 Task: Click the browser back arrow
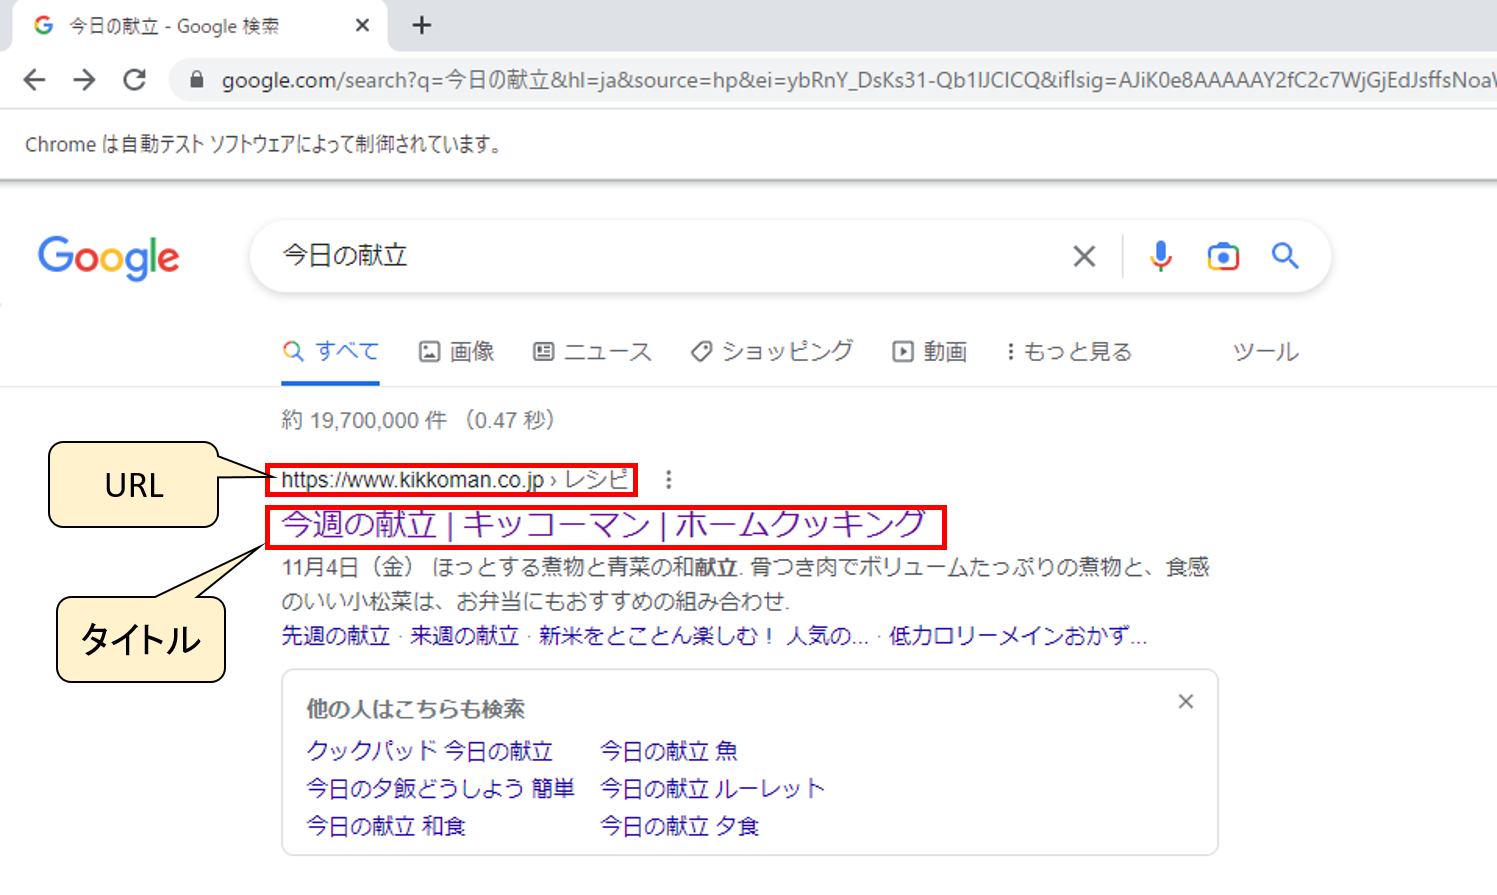[x=35, y=80]
